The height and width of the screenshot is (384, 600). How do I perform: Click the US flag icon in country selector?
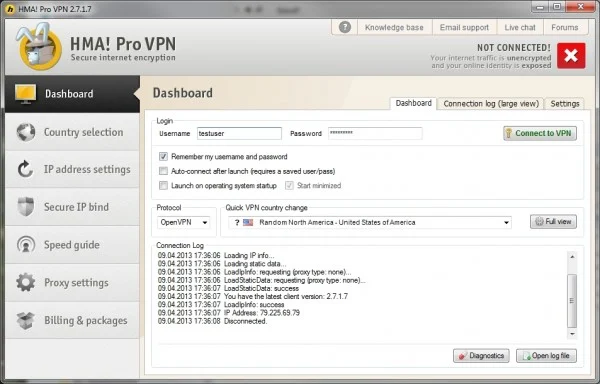[248, 222]
